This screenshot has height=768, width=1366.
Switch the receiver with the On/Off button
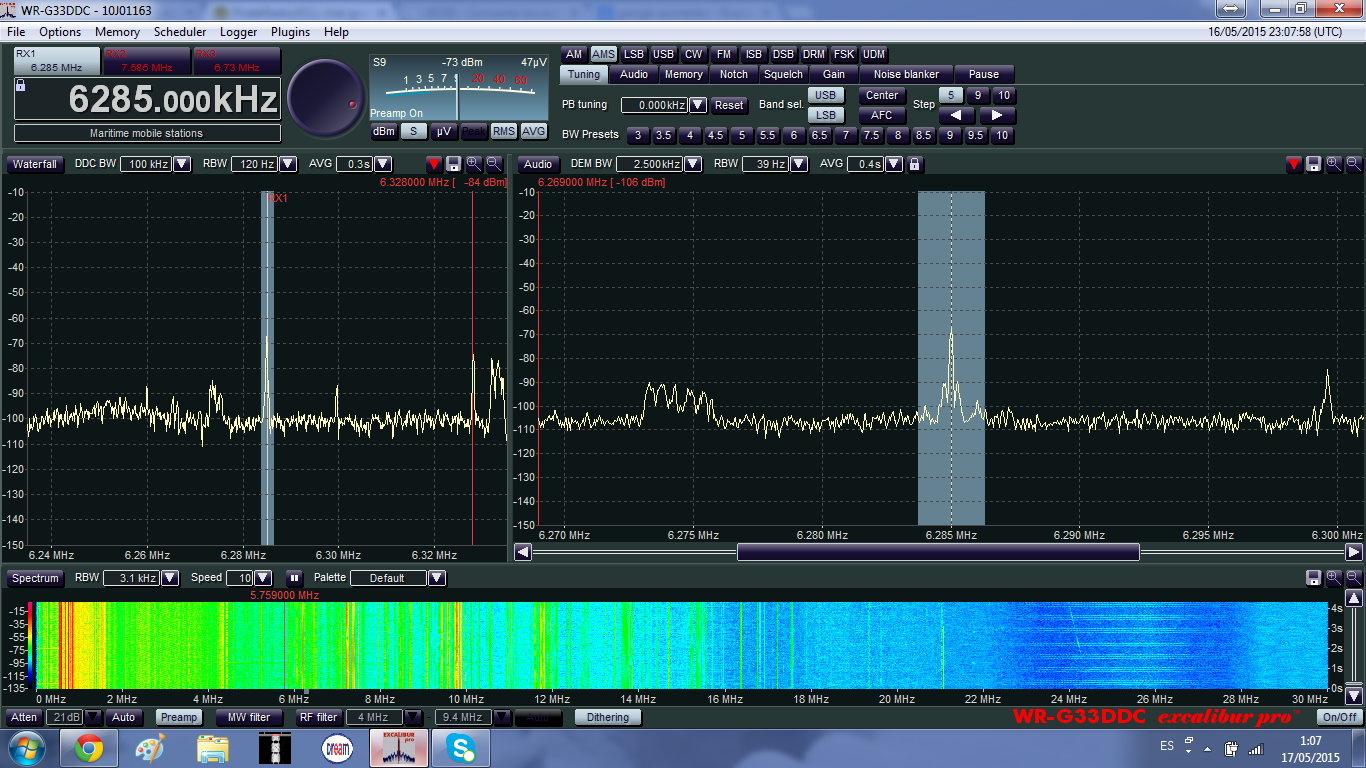click(1339, 717)
